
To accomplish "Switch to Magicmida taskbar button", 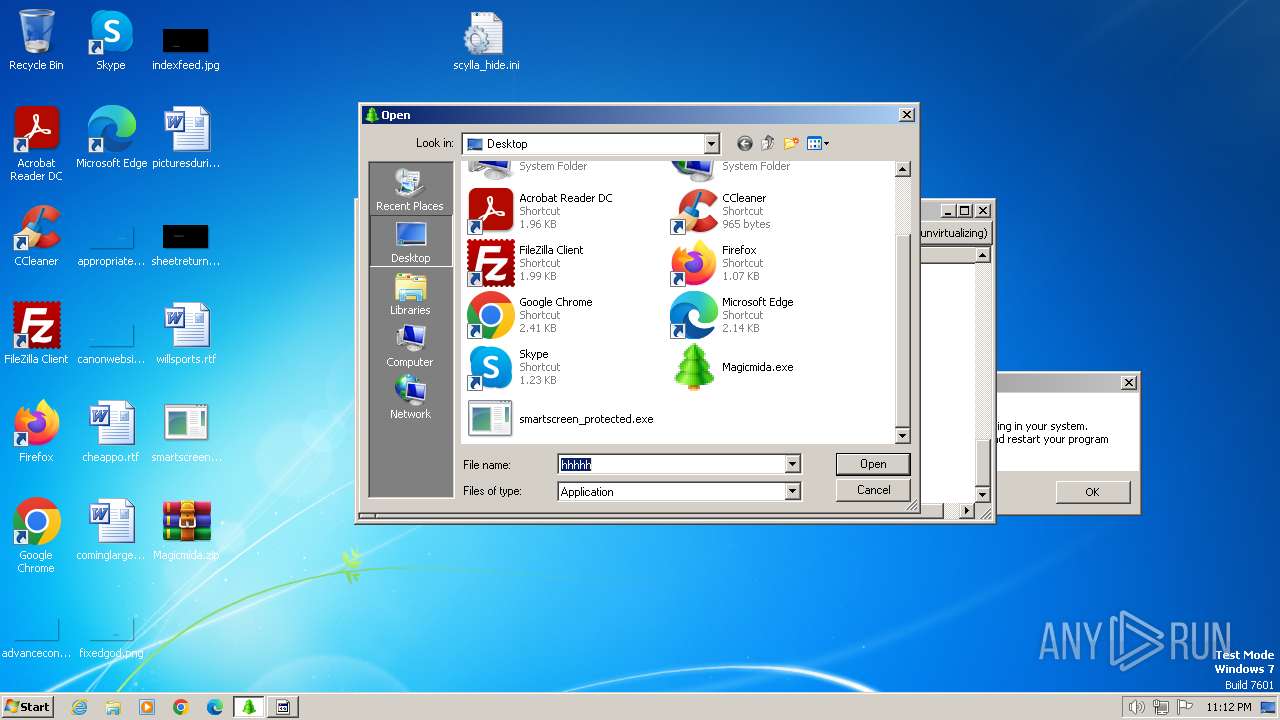I will pyautogui.click(x=249, y=707).
